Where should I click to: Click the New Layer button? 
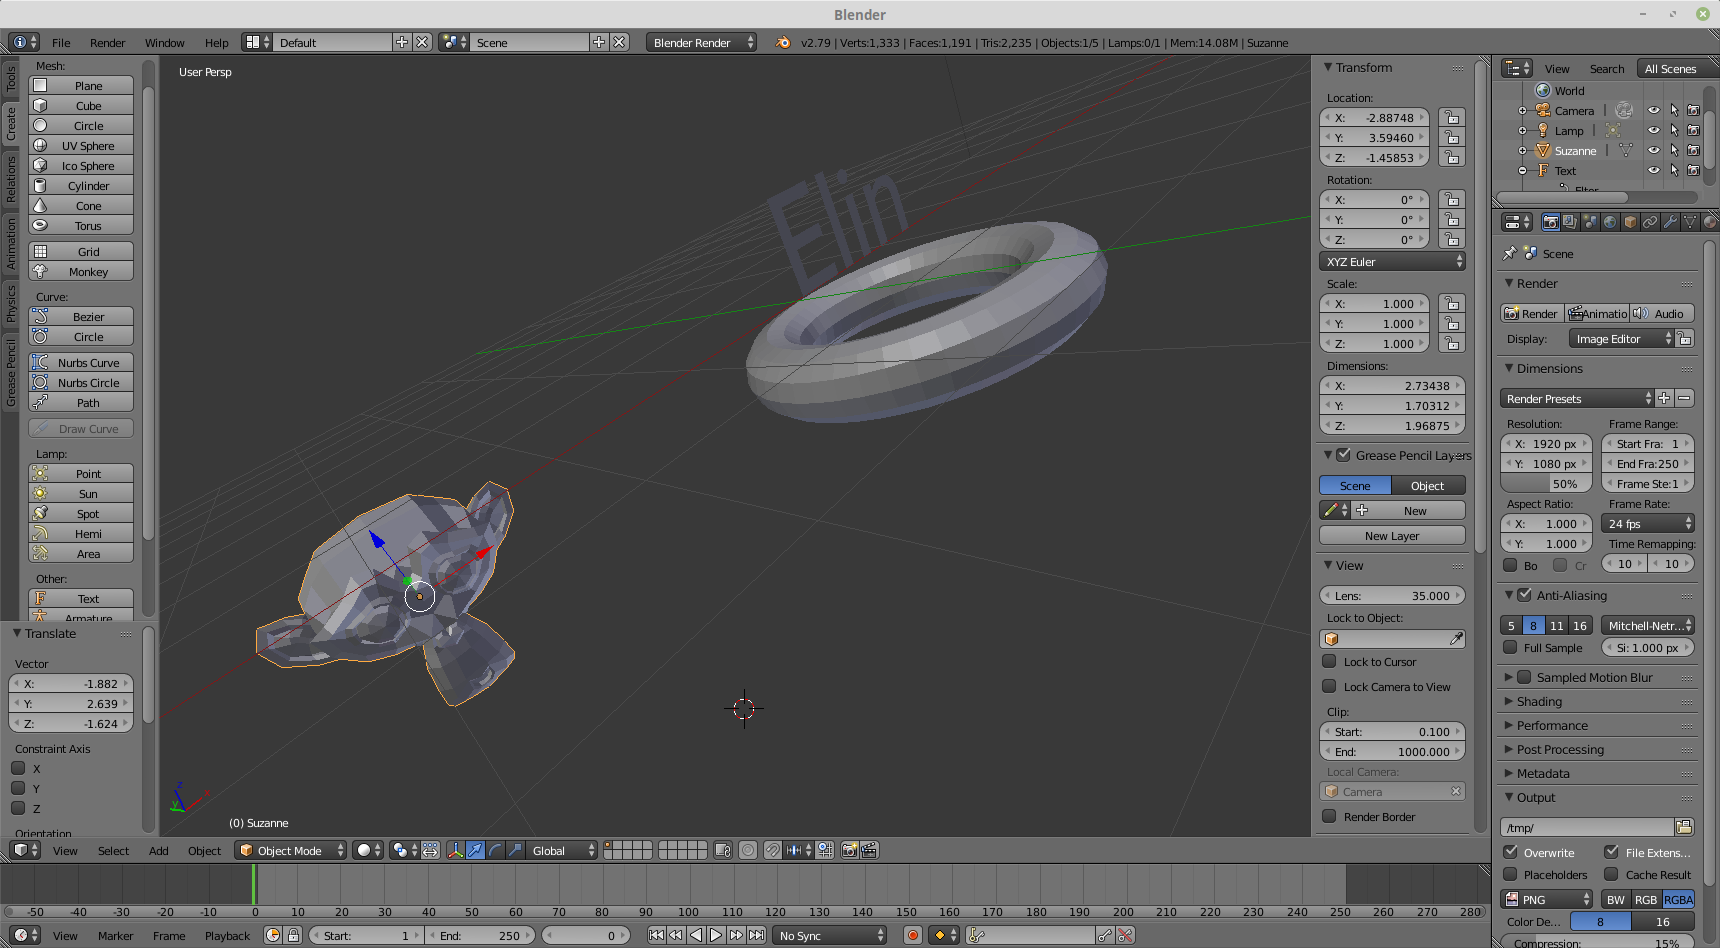pos(1392,536)
